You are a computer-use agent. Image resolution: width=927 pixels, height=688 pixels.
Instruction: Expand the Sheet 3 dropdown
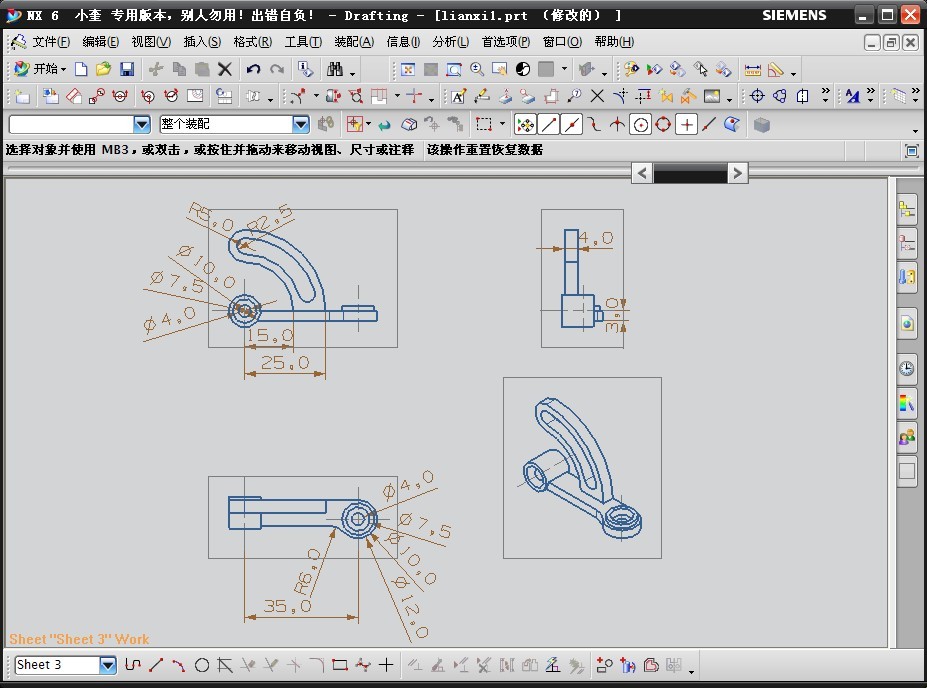pyautogui.click(x=108, y=665)
